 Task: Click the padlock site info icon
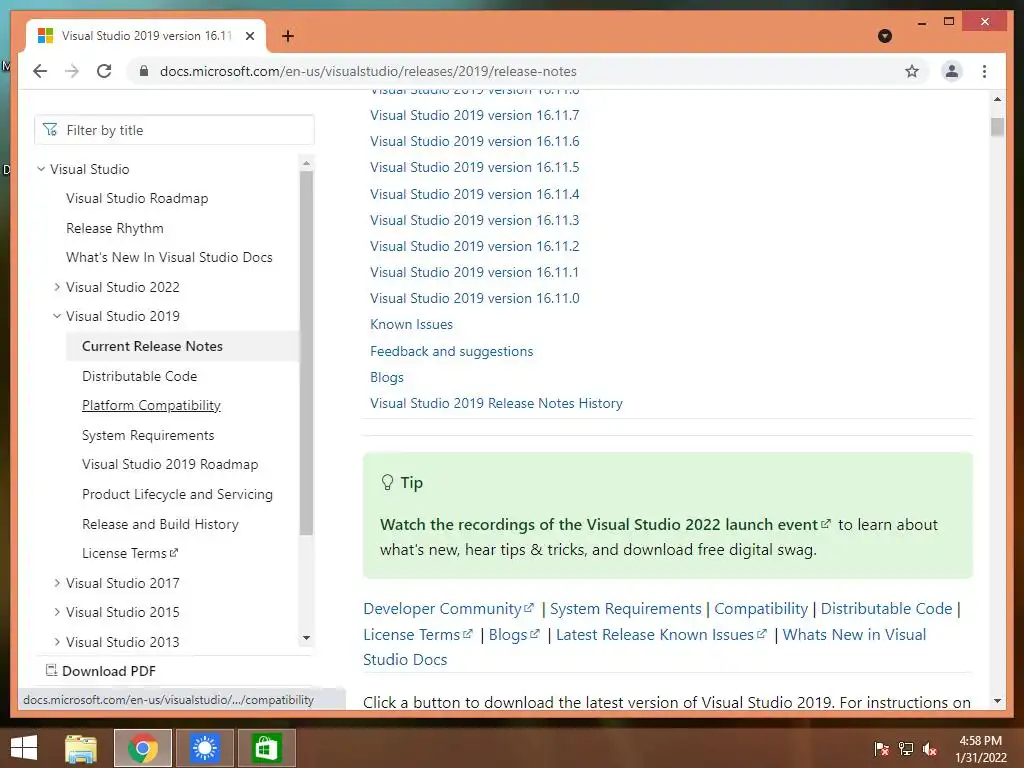(x=144, y=71)
